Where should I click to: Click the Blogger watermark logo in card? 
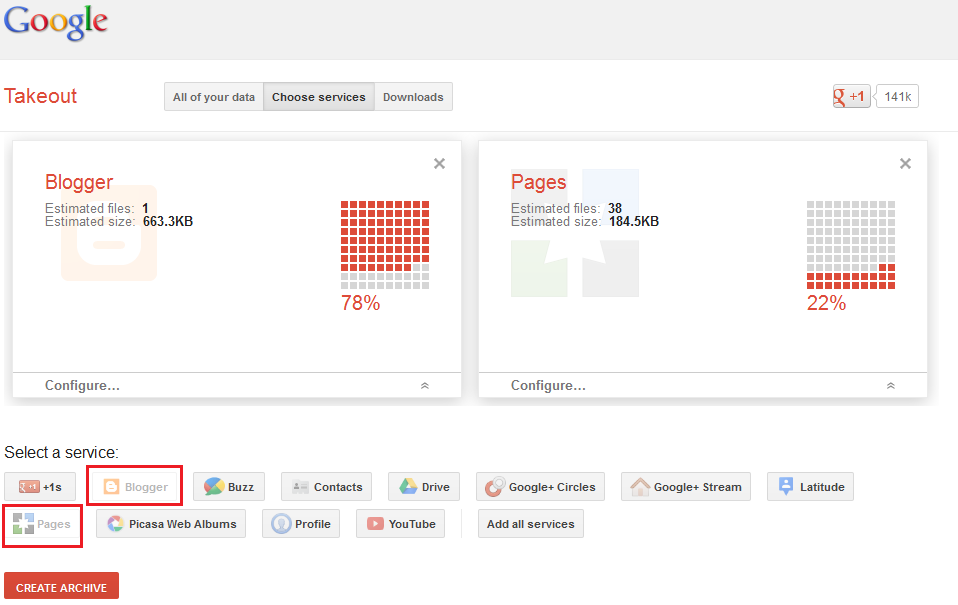click(109, 233)
